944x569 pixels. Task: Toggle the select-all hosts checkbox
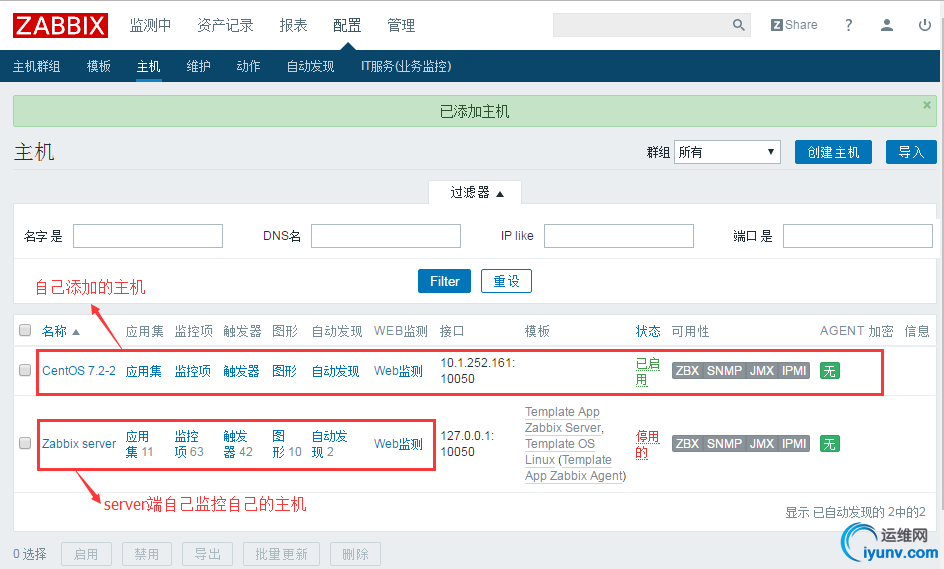tap(25, 330)
